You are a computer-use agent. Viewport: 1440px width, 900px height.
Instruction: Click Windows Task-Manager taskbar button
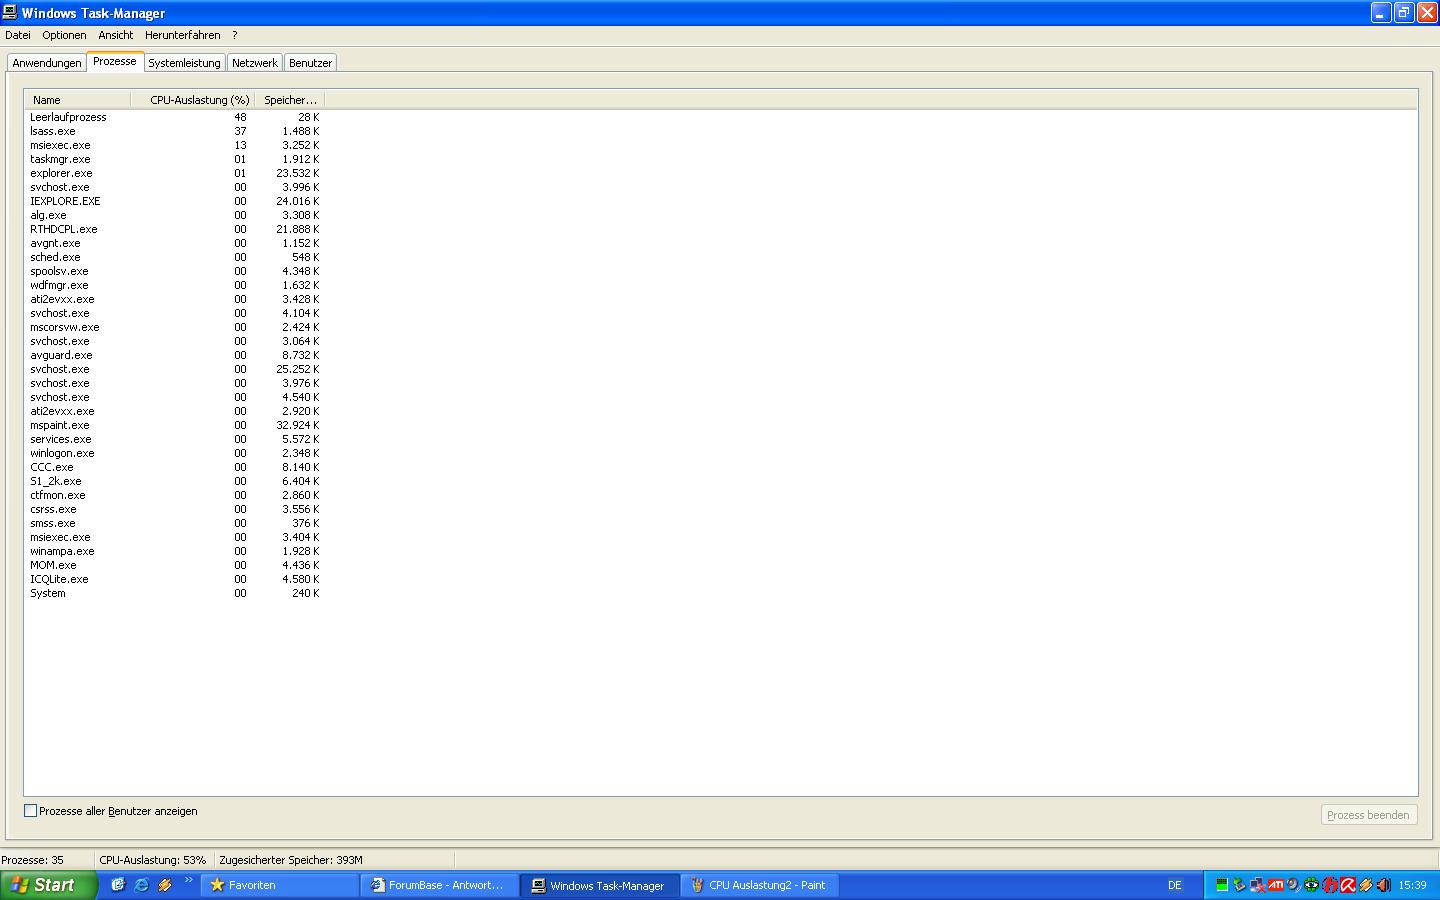tap(600, 885)
